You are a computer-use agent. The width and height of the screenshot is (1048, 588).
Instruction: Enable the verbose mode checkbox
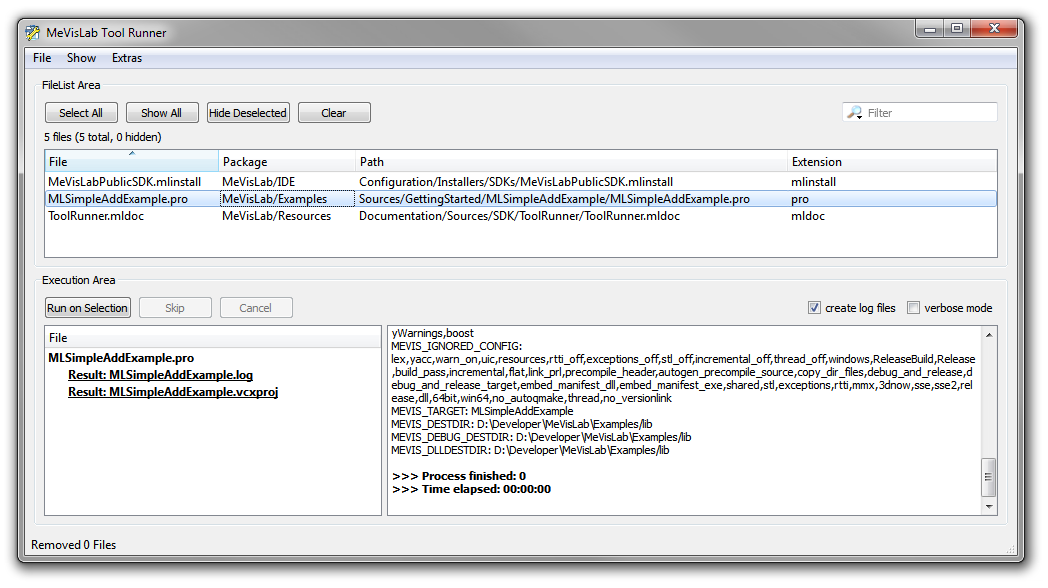point(913,308)
